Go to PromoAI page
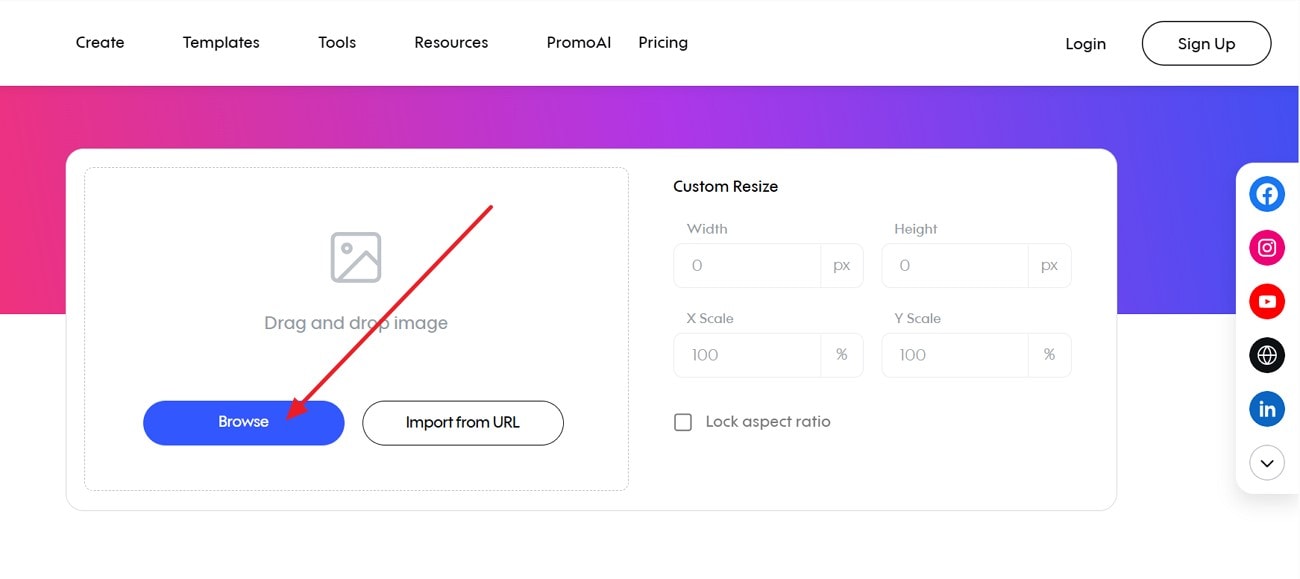 pos(578,43)
